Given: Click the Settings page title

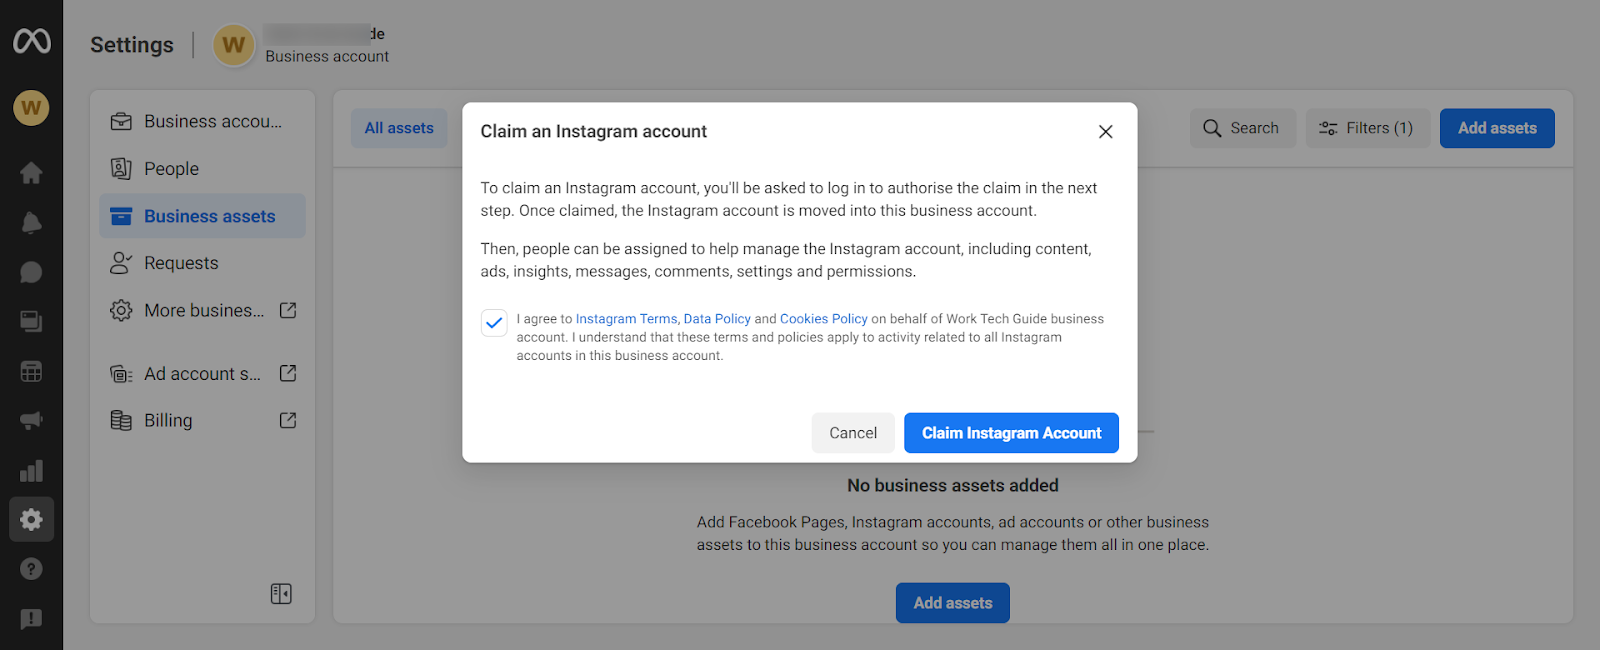Looking at the screenshot, I should (x=132, y=45).
